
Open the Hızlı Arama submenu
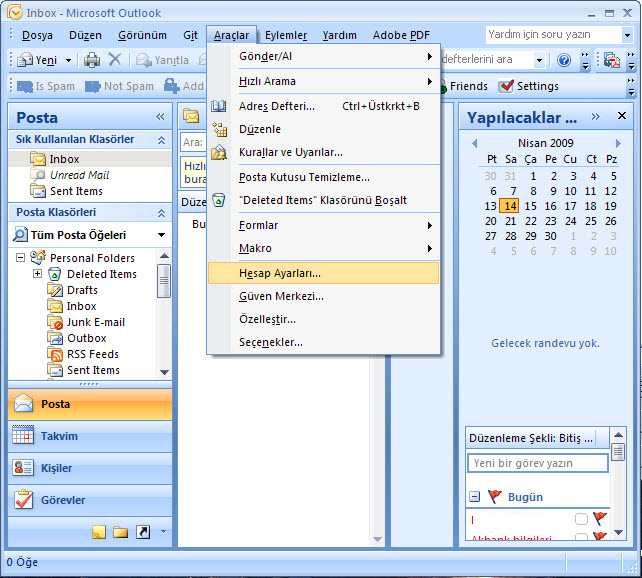point(323,81)
